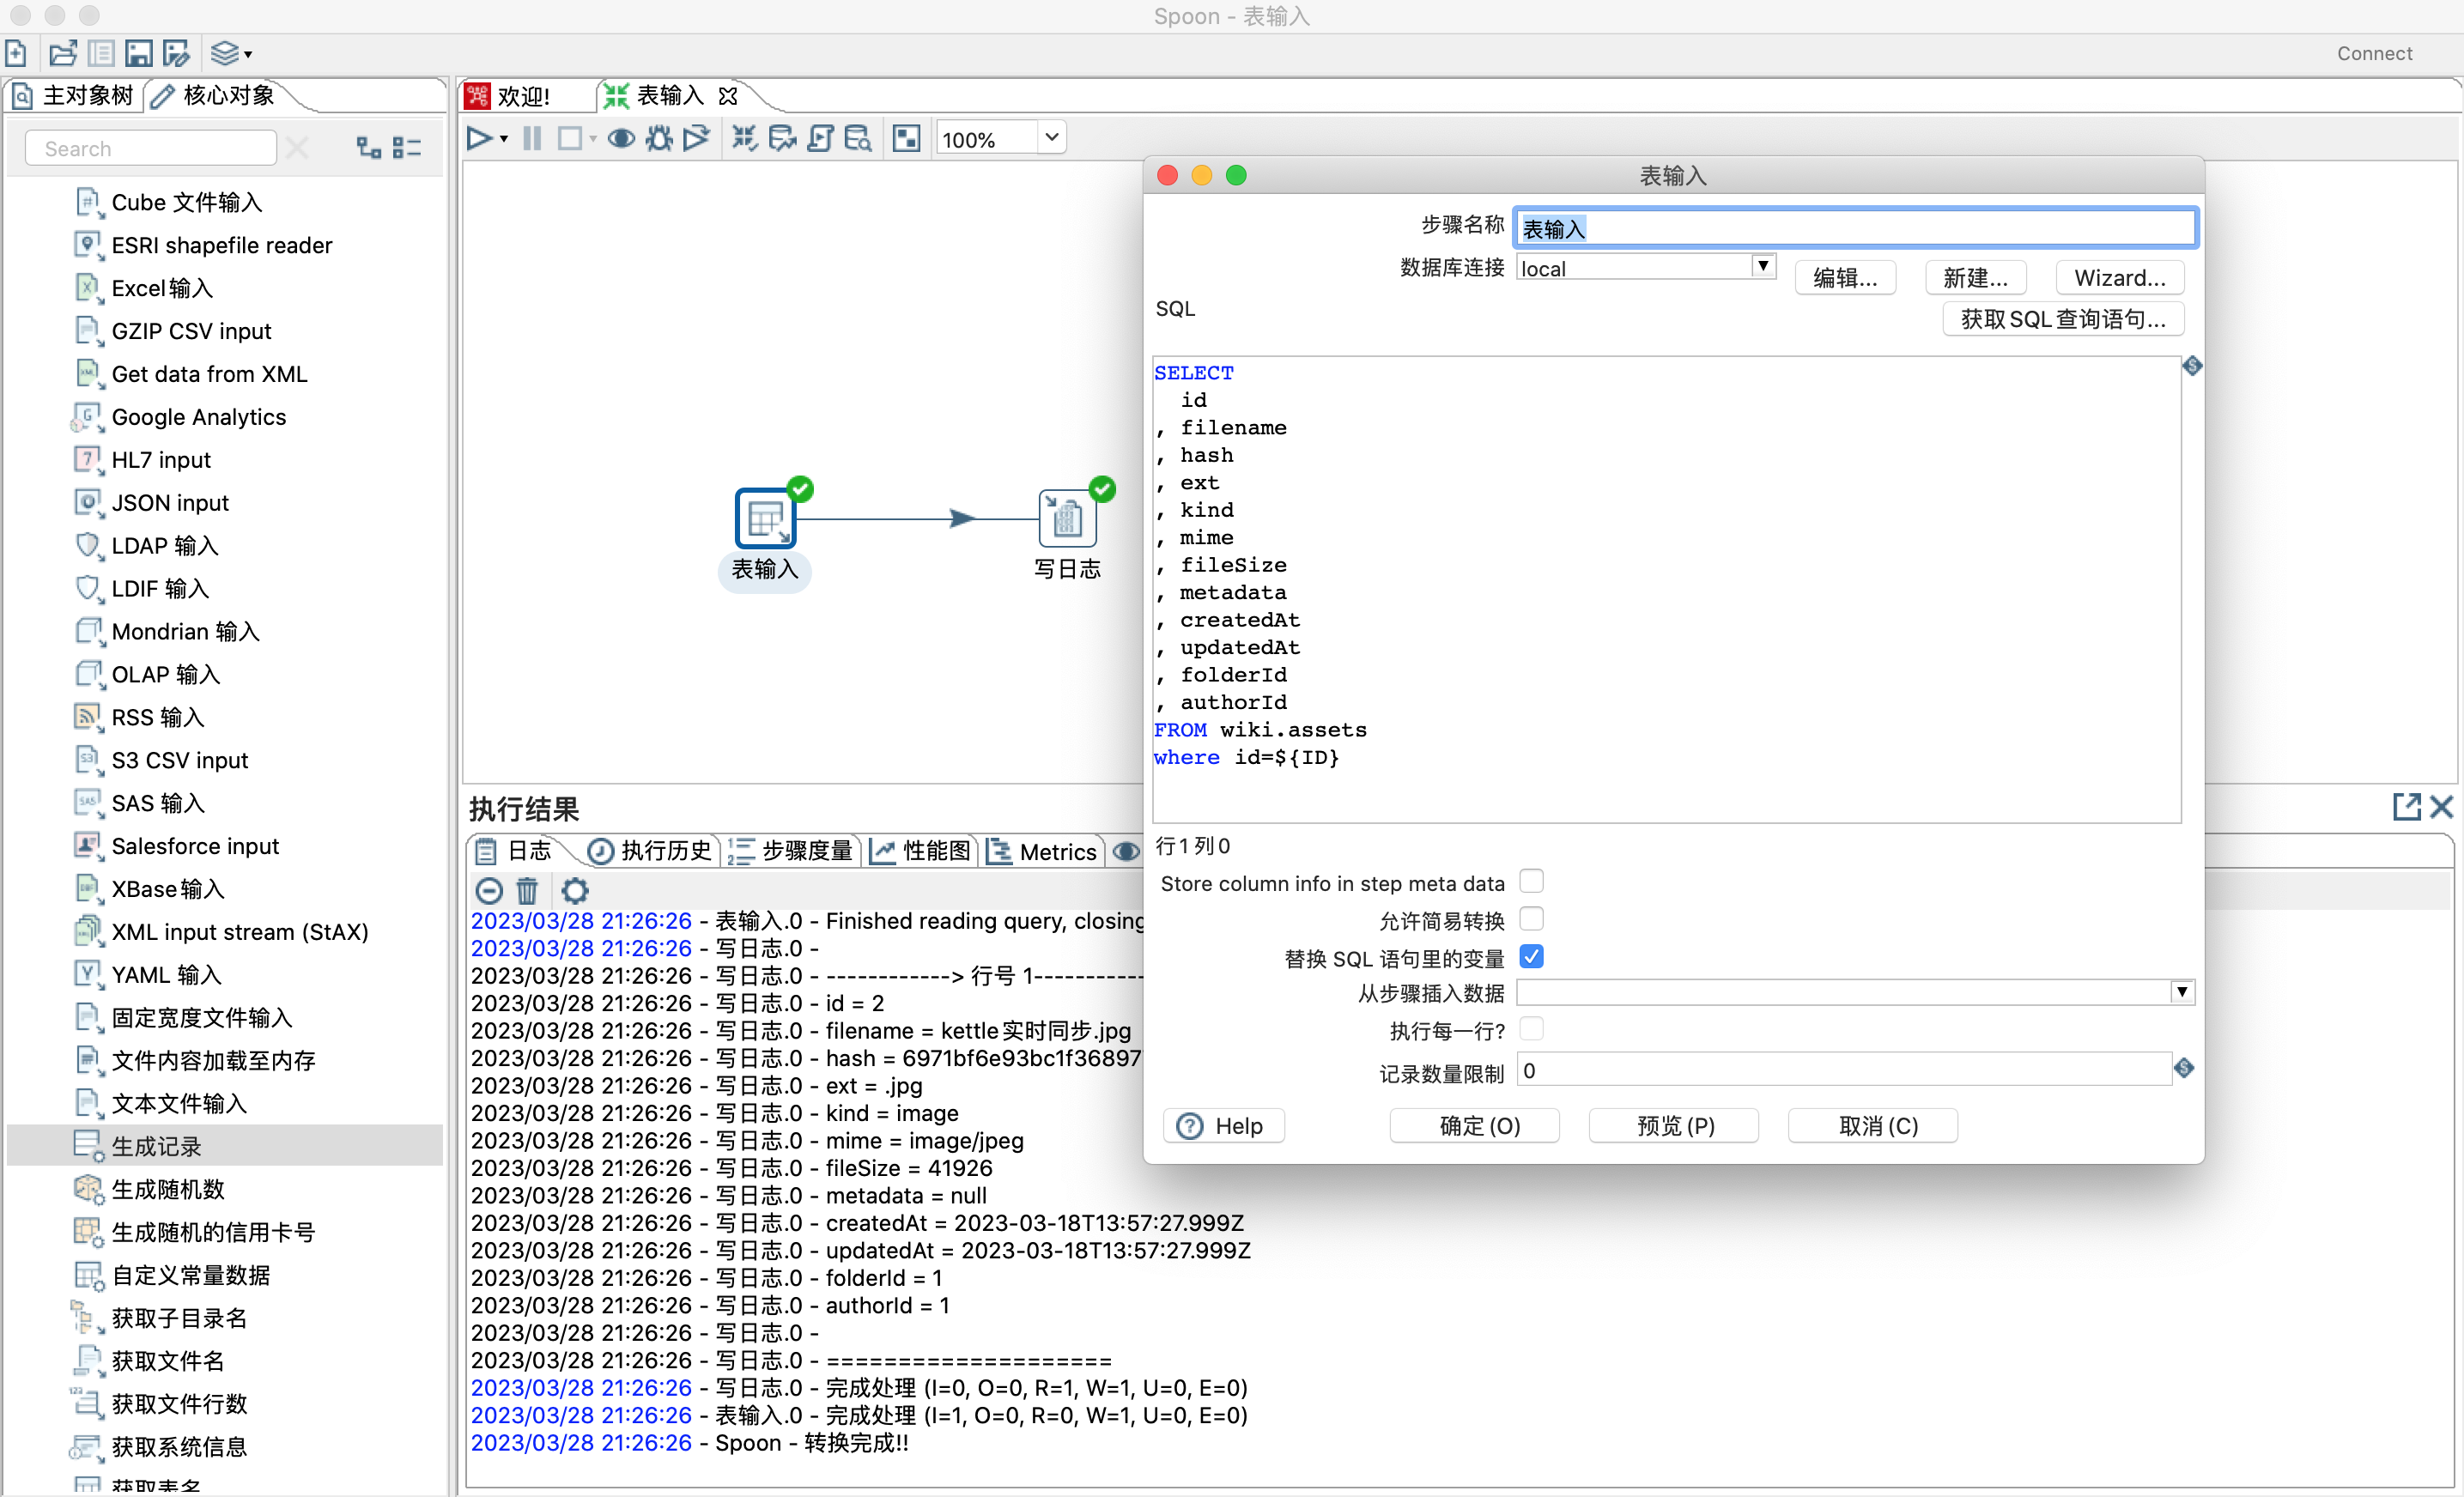
Task: Open the 数据库连接 local dropdown
Action: click(x=1762, y=266)
